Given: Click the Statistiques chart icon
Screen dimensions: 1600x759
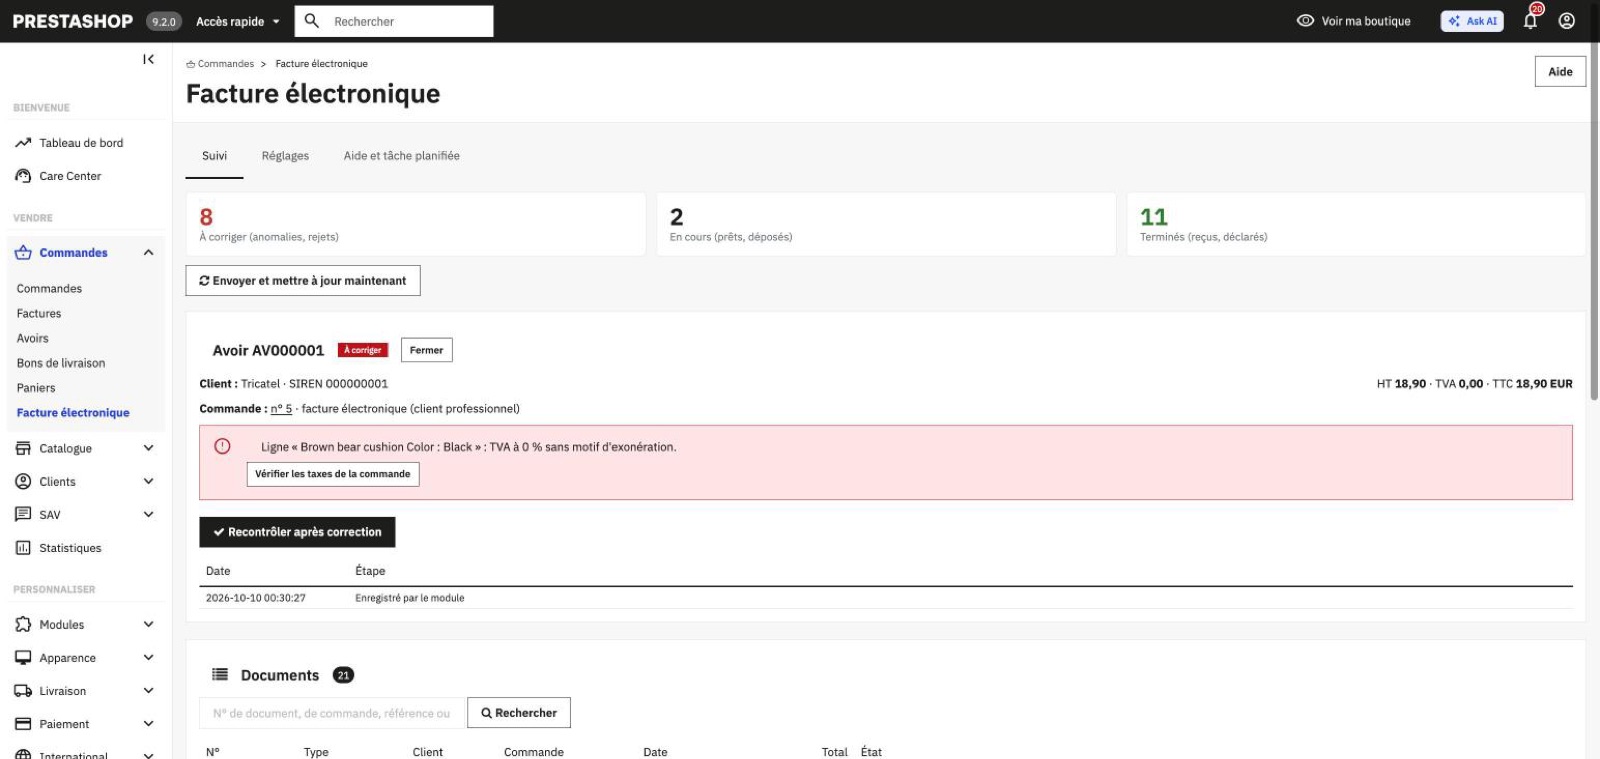Looking at the screenshot, I should pyautogui.click(x=23, y=548).
